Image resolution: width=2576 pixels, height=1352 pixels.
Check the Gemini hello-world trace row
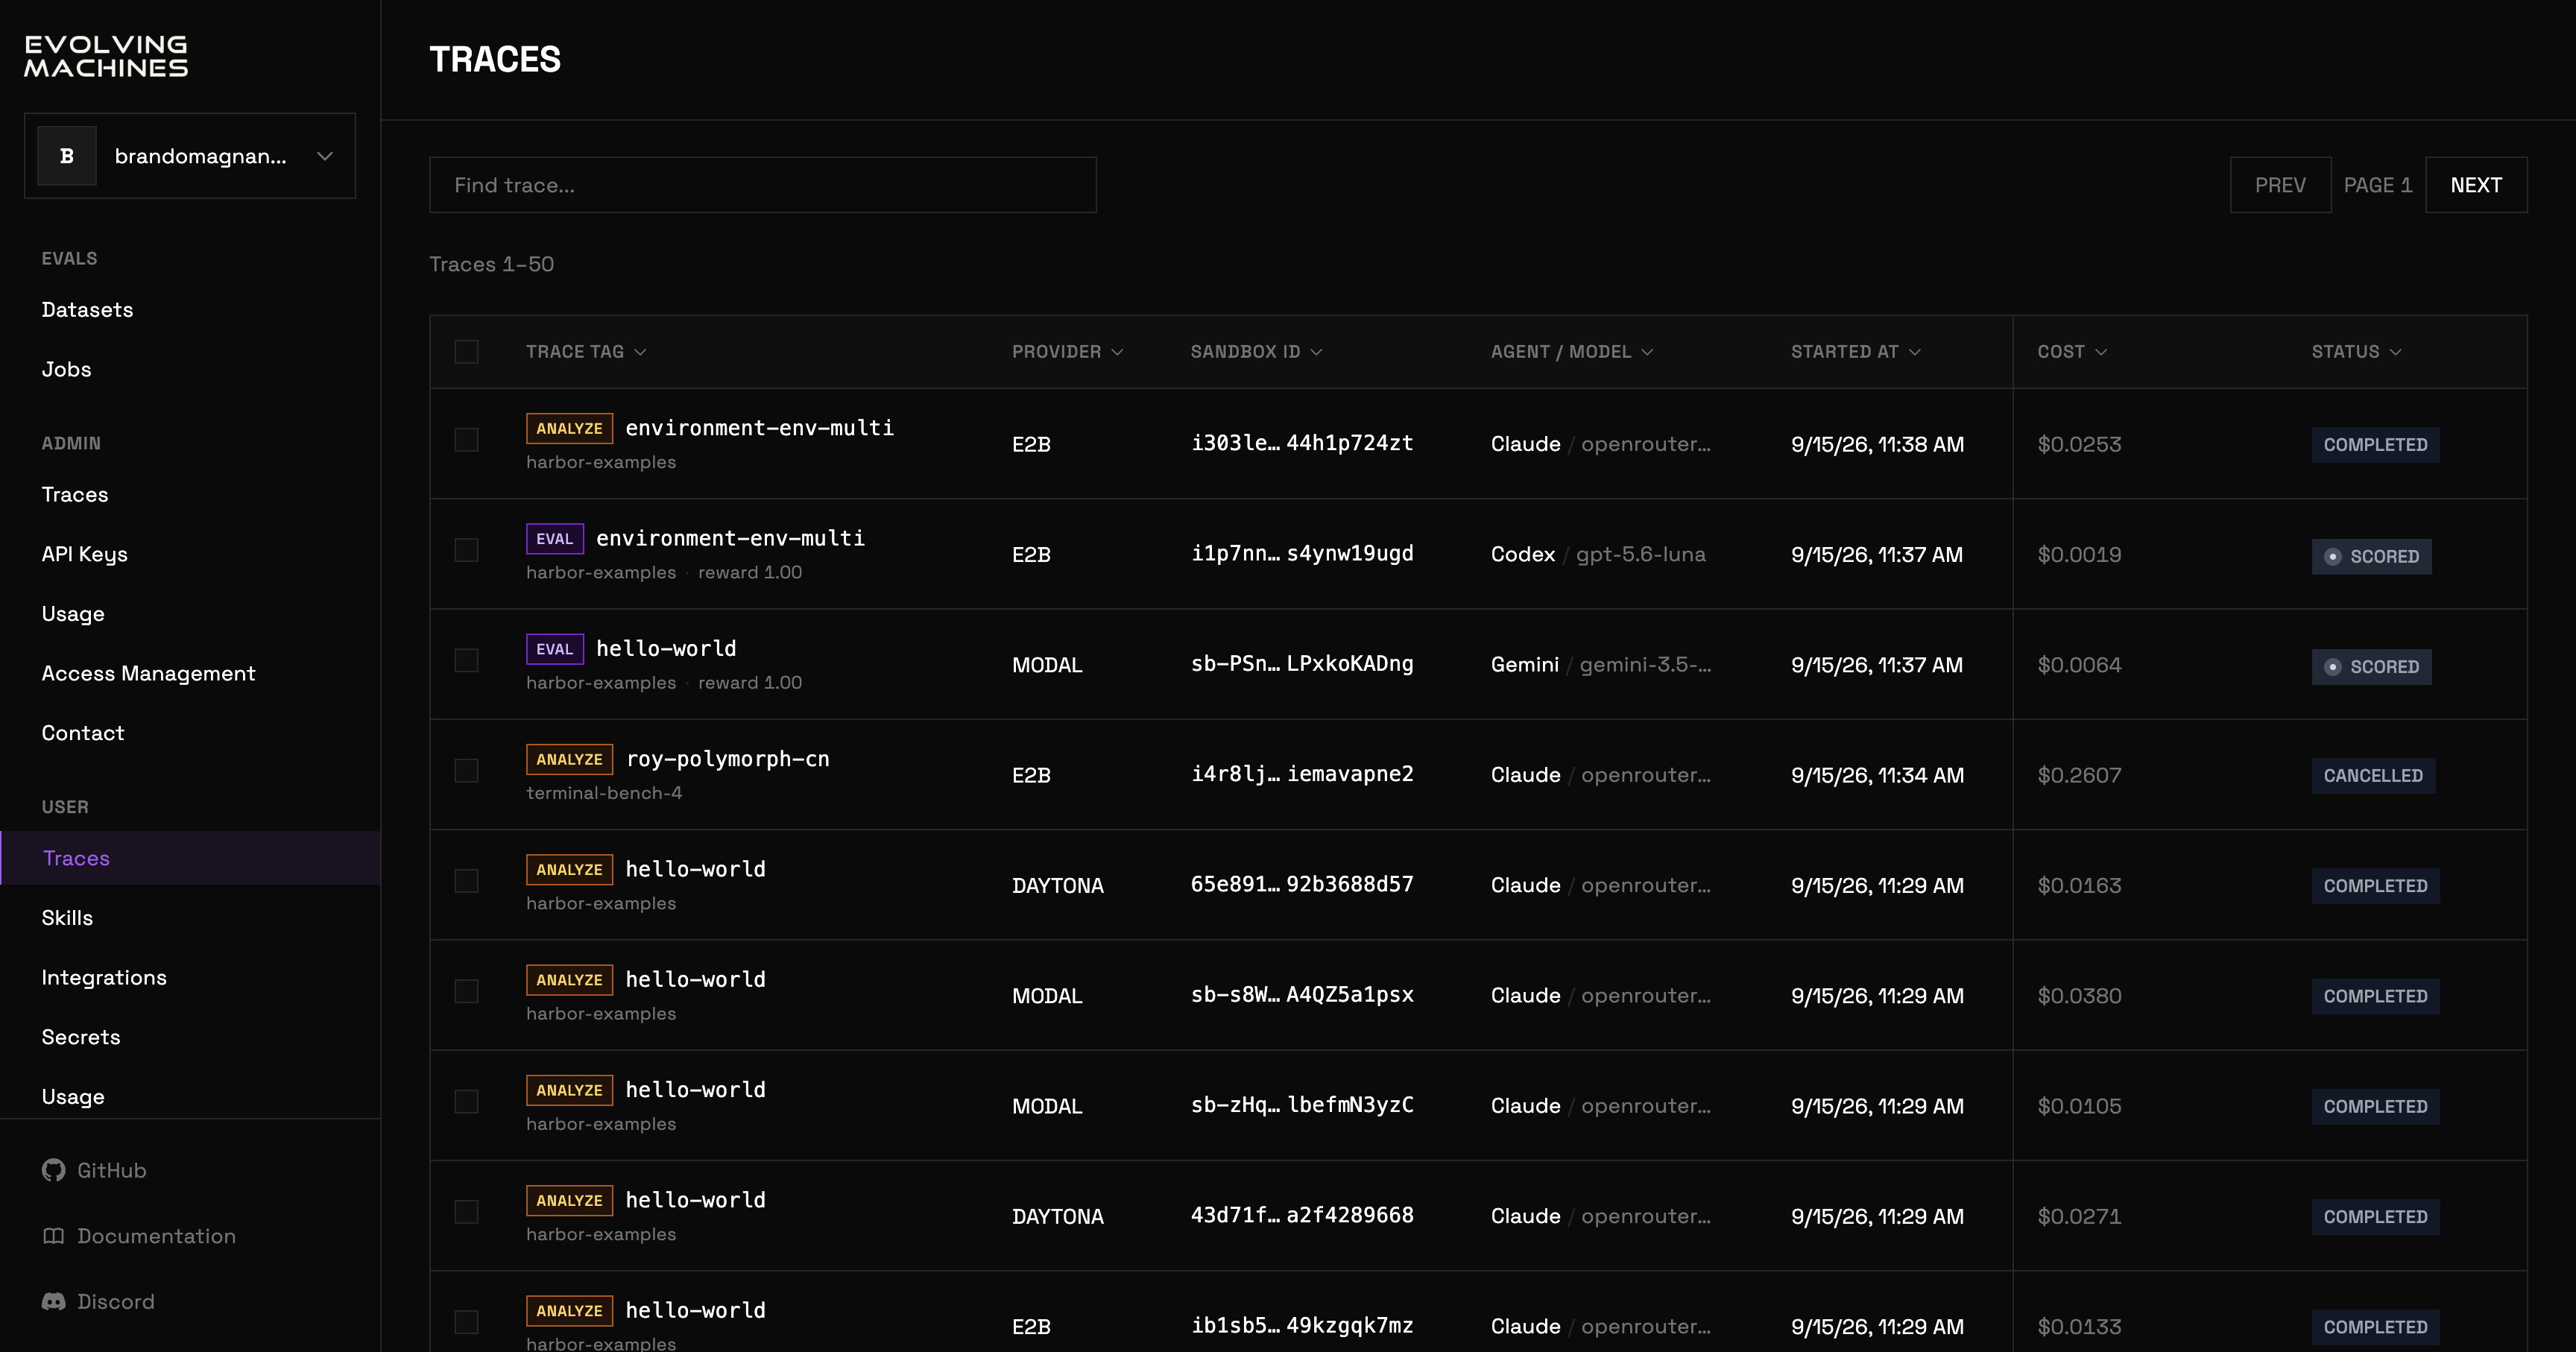click(x=466, y=660)
